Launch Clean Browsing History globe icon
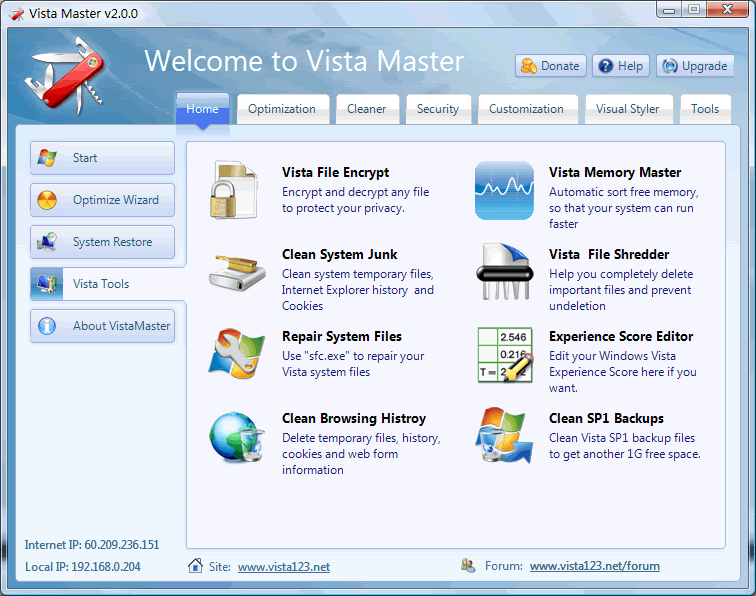The width and height of the screenshot is (756, 596). pyautogui.click(x=237, y=437)
